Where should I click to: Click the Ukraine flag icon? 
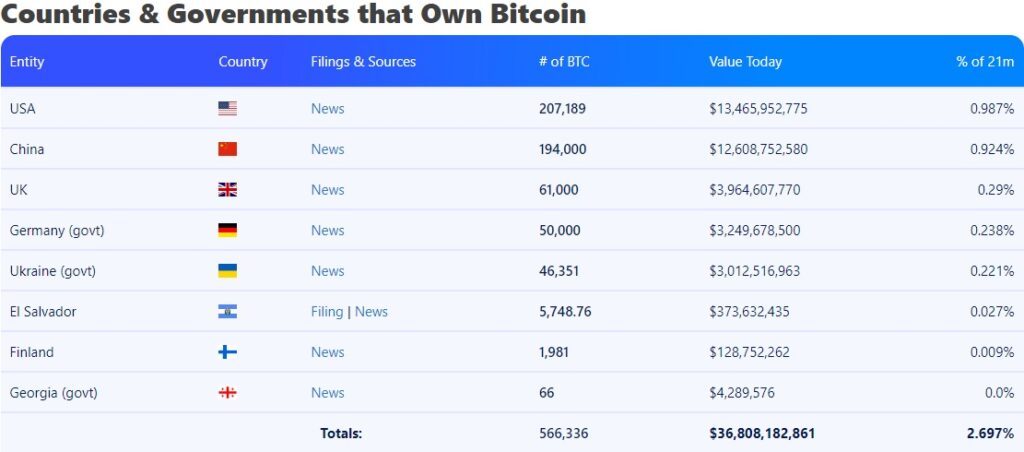(x=227, y=271)
